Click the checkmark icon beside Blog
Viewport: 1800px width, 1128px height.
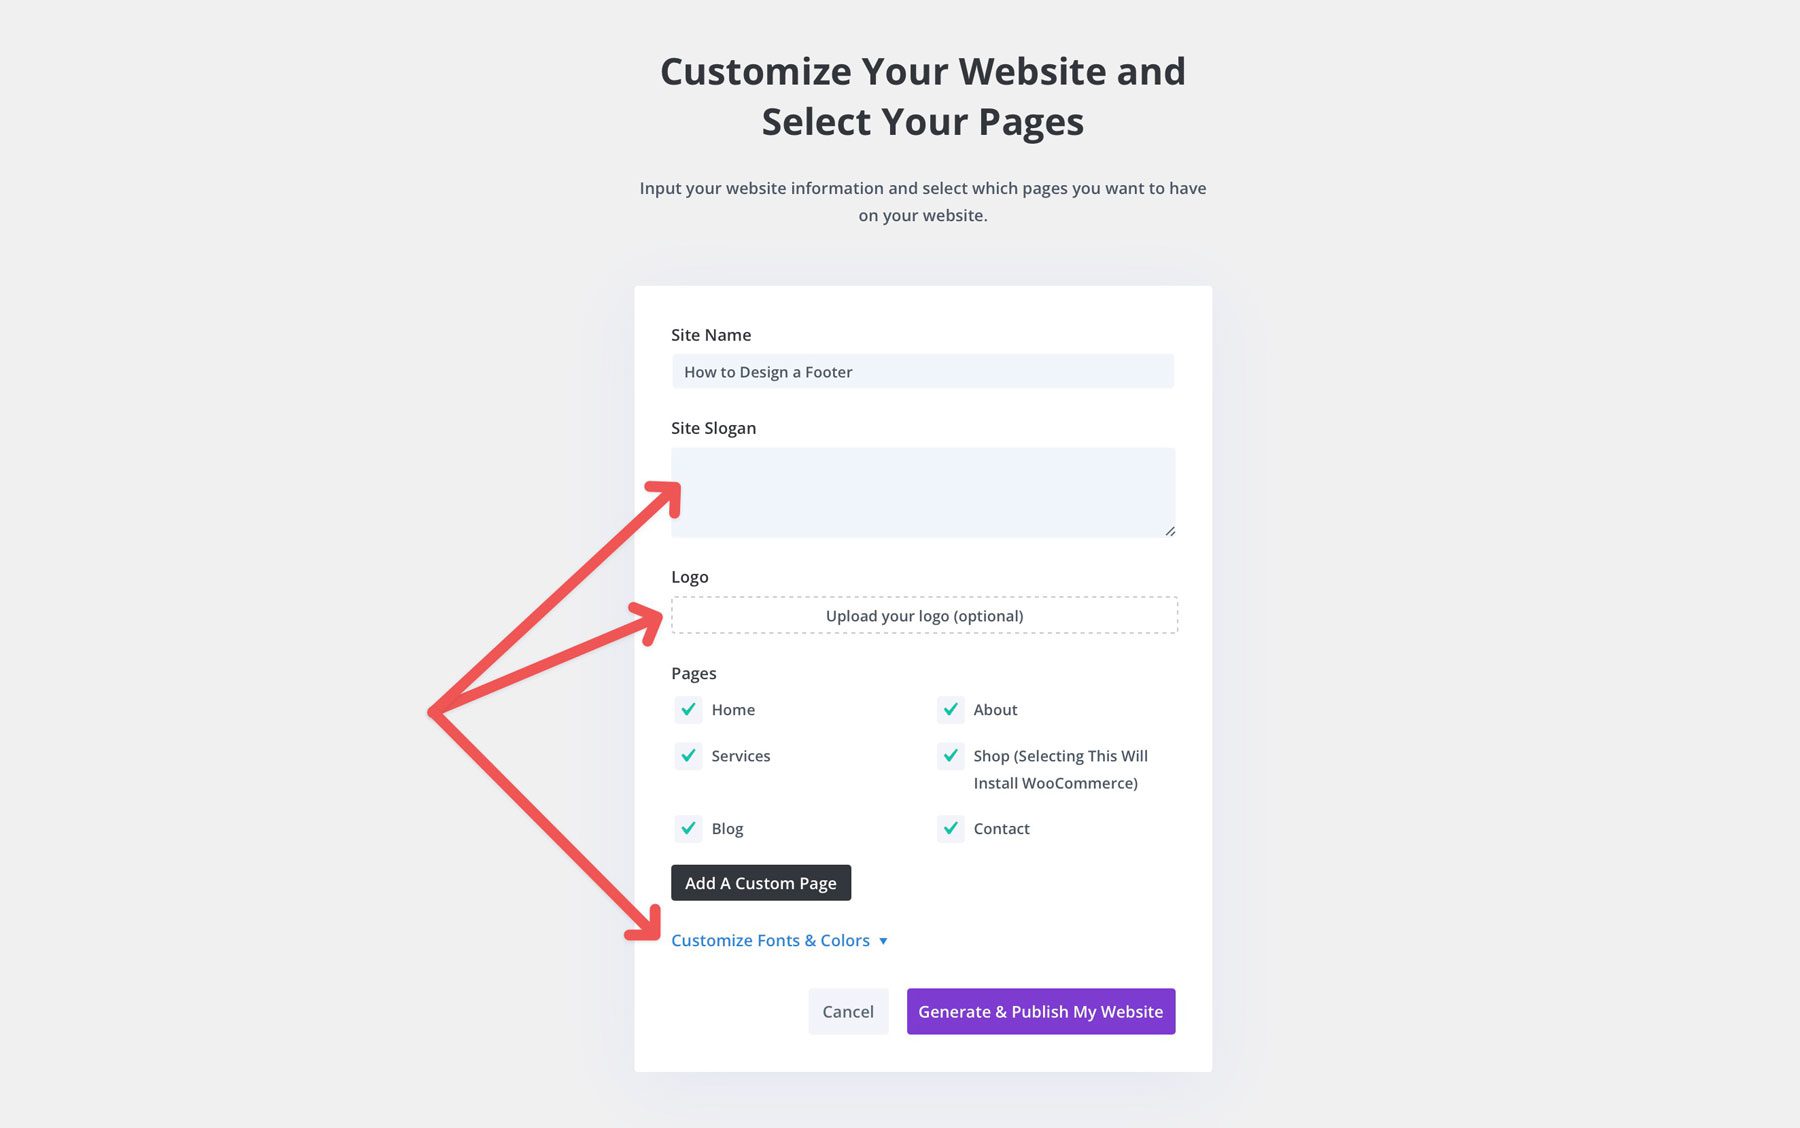(x=687, y=829)
